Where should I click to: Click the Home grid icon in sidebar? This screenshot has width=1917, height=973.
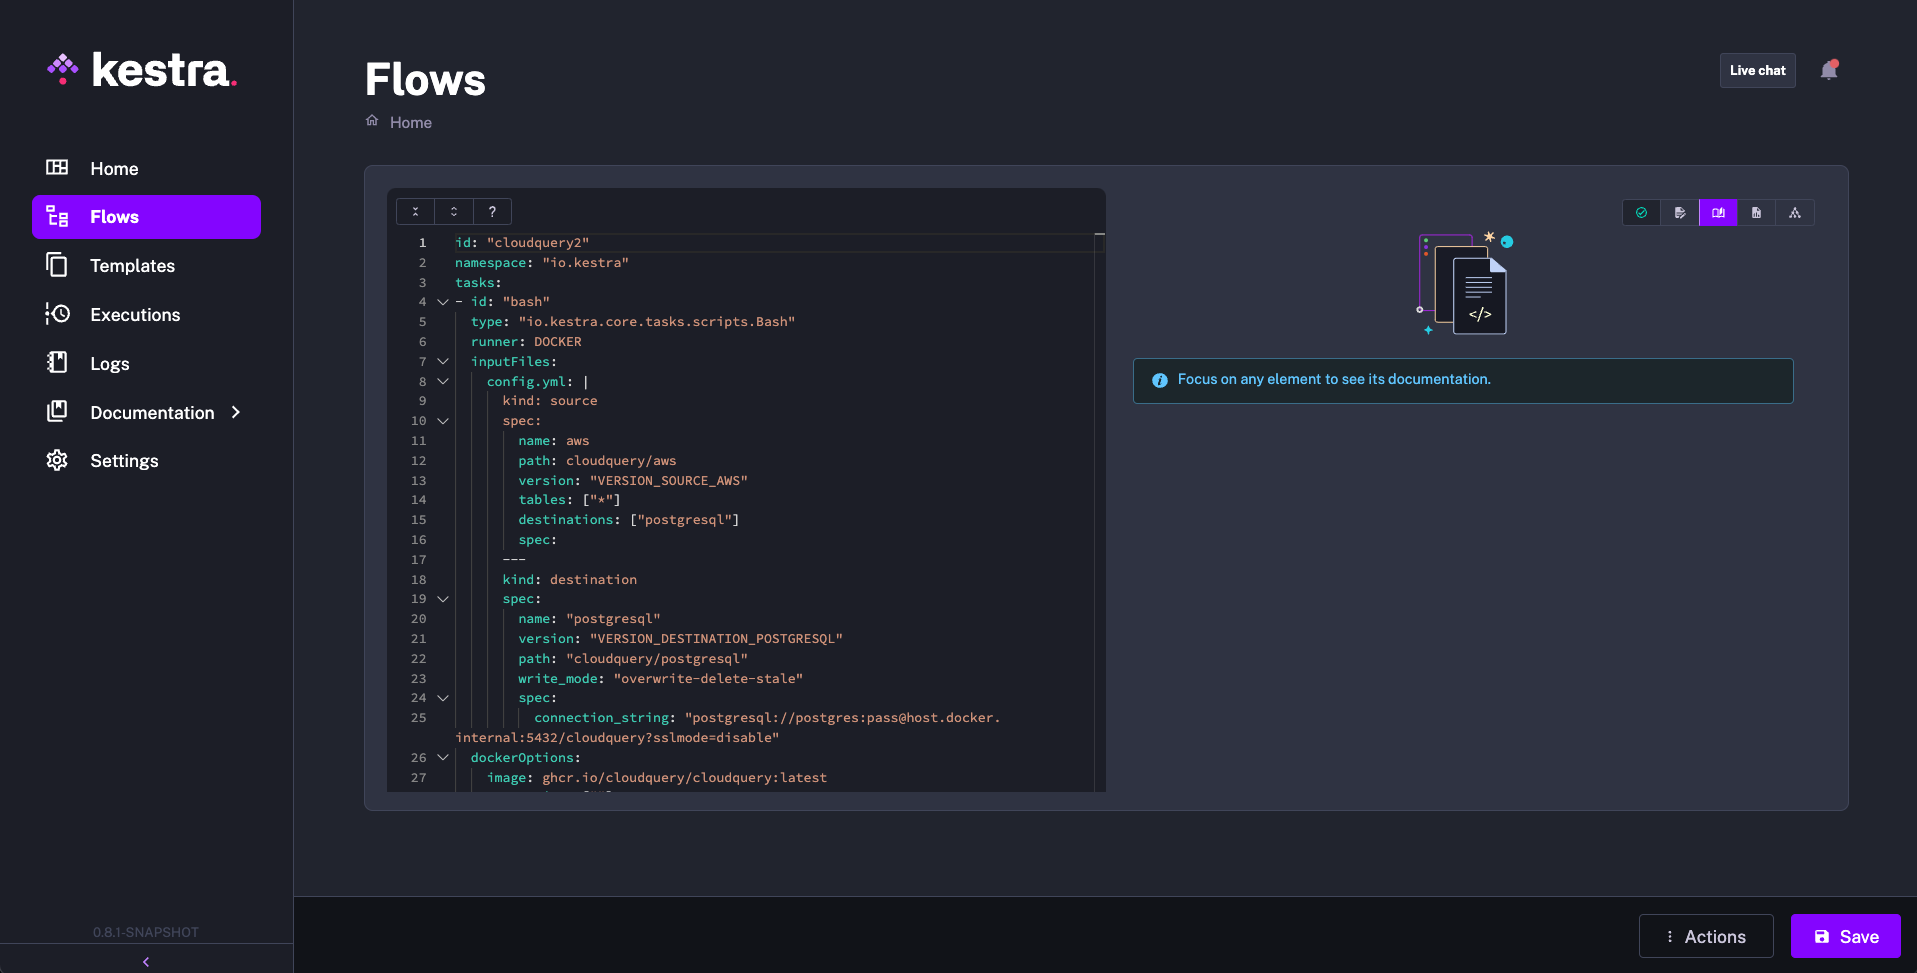[57, 167]
